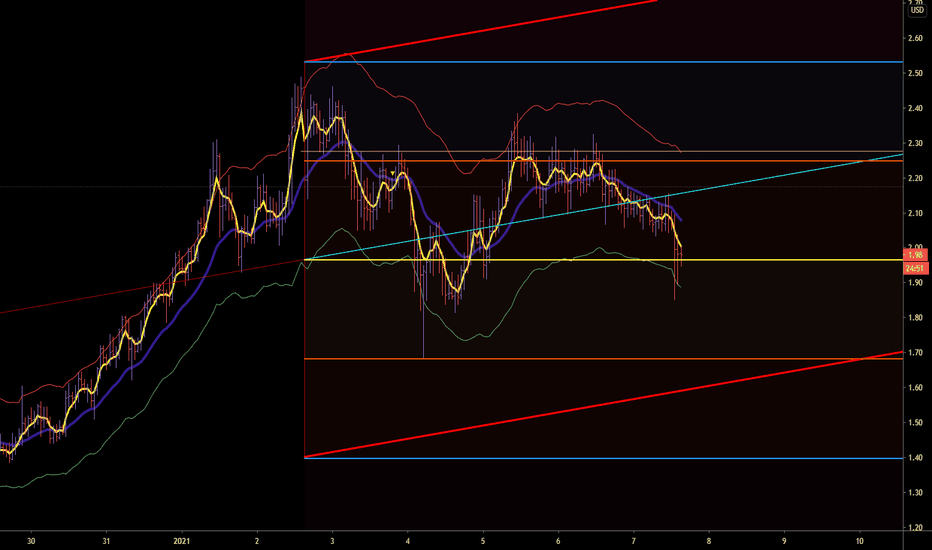Click the 3 date label on time axis
Image resolution: width=932 pixels, height=550 pixels.
[332, 541]
